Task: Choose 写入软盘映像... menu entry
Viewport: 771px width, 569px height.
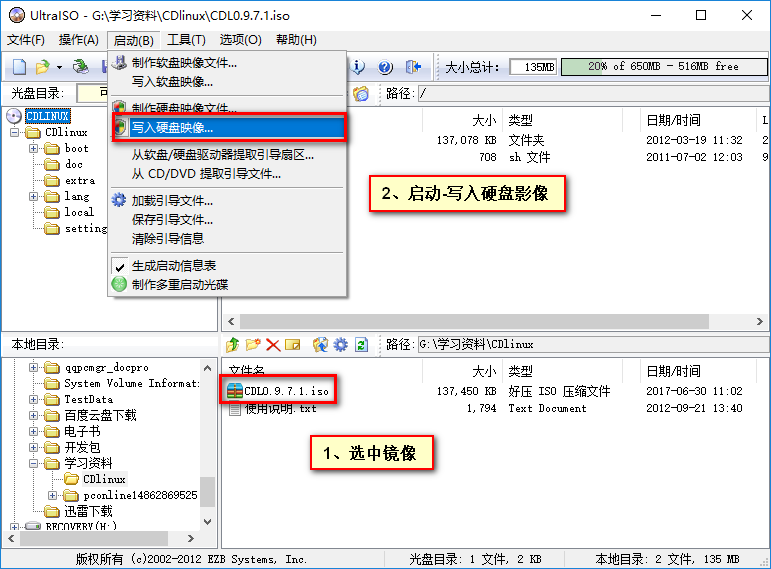Action: coord(227,82)
